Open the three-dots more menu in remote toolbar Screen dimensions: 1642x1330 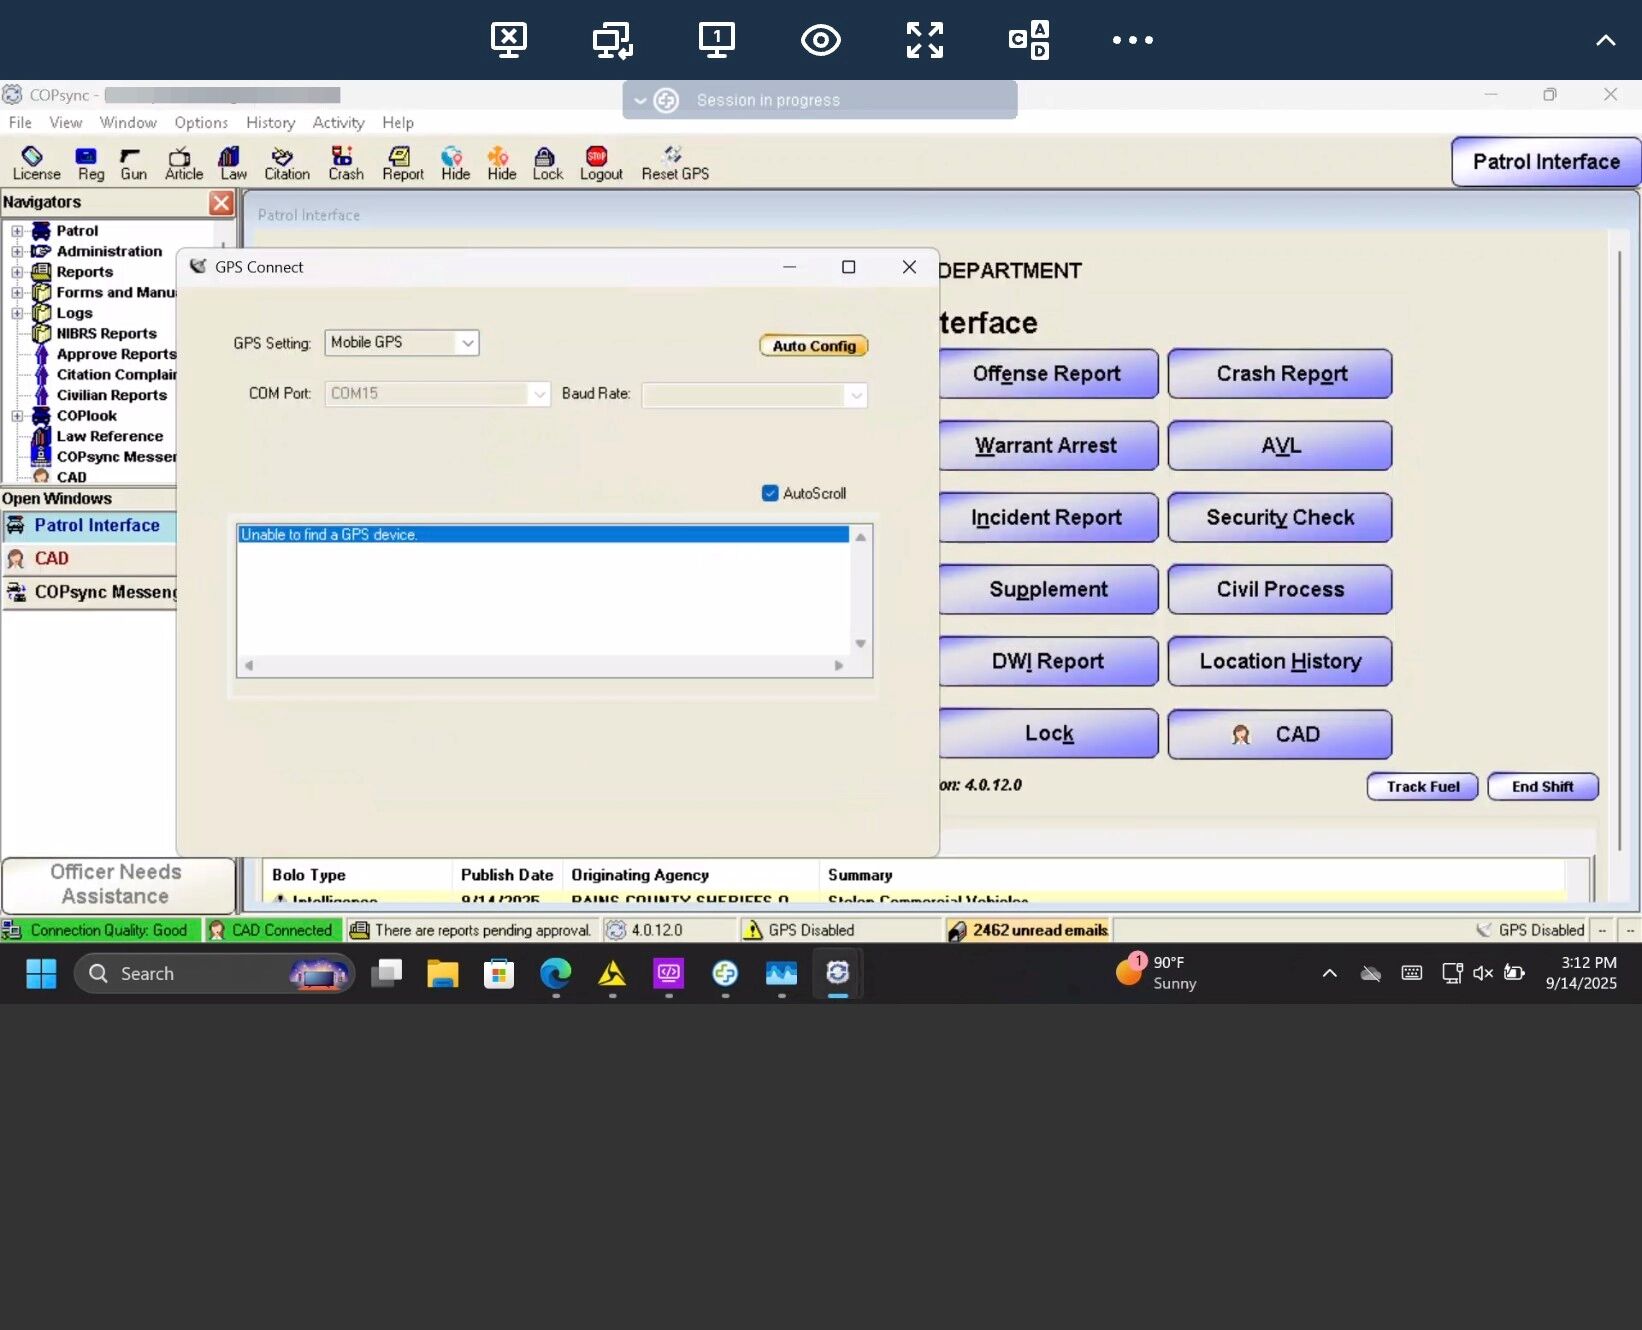click(x=1132, y=40)
